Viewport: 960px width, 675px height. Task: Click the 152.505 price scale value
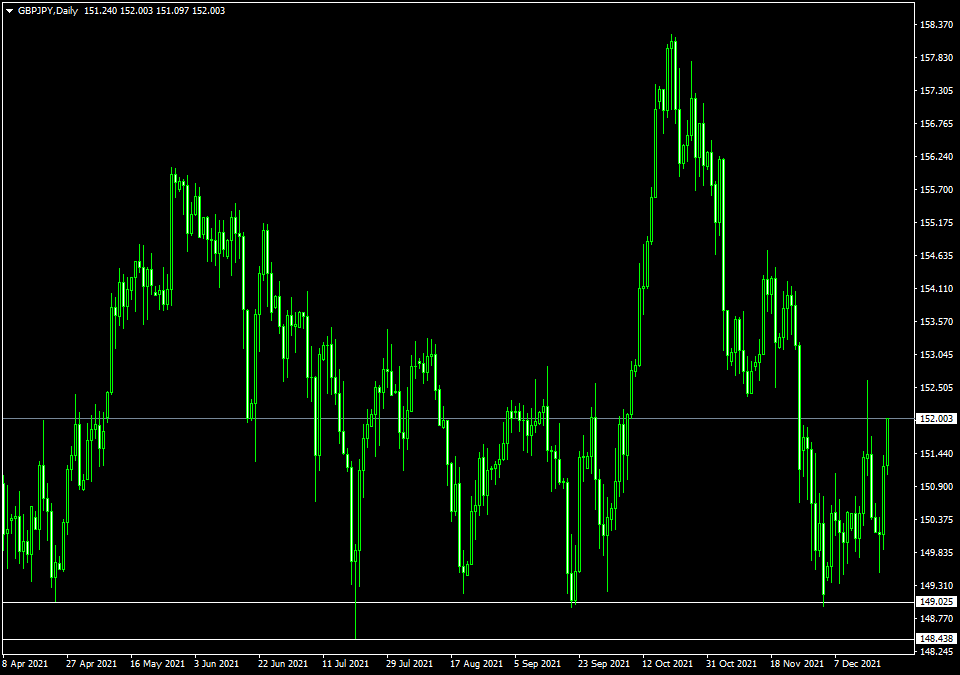point(937,388)
